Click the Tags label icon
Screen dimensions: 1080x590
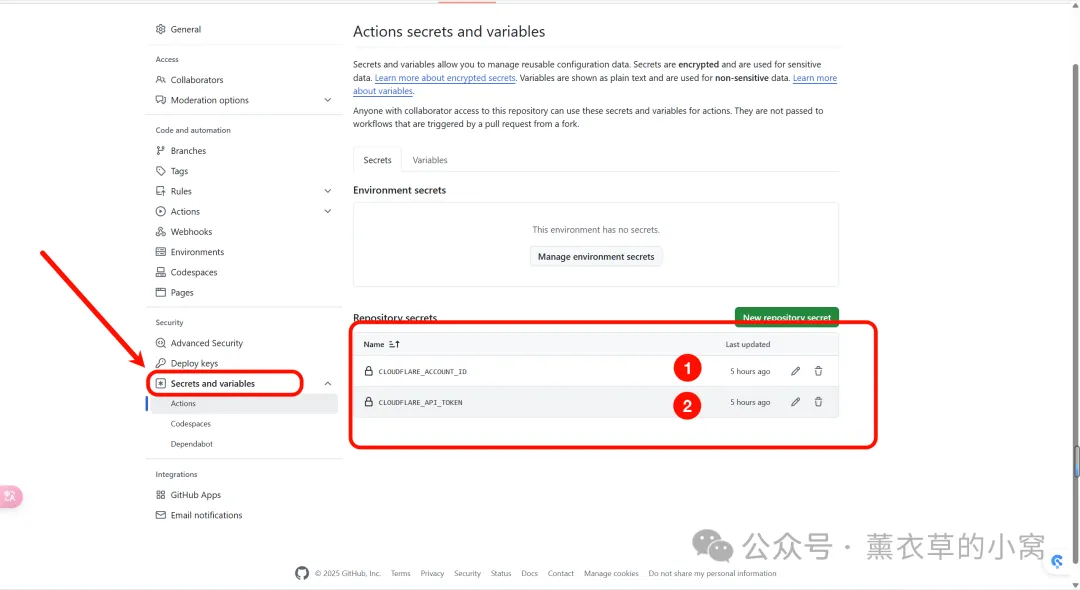pyautogui.click(x=160, y=171)
